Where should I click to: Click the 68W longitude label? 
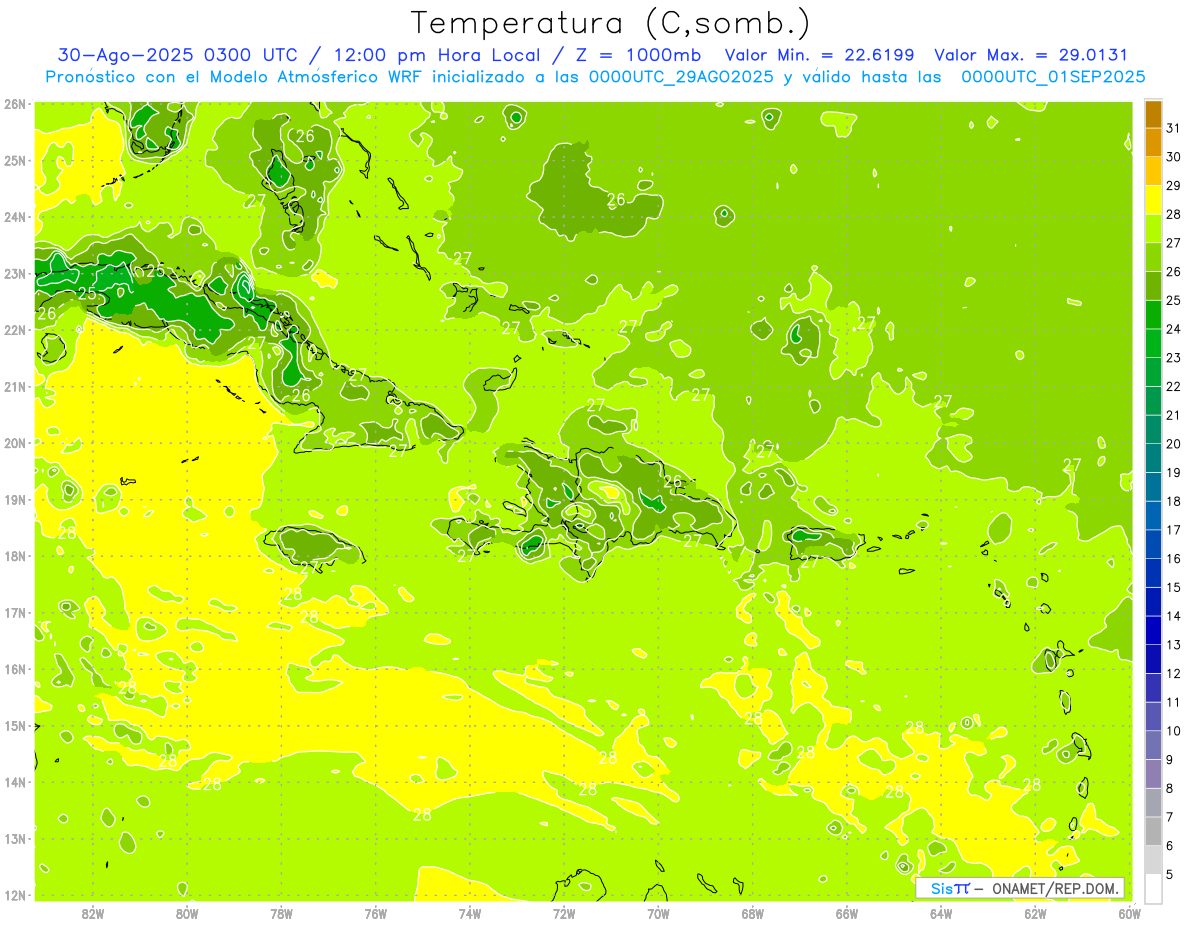[753, 913]
